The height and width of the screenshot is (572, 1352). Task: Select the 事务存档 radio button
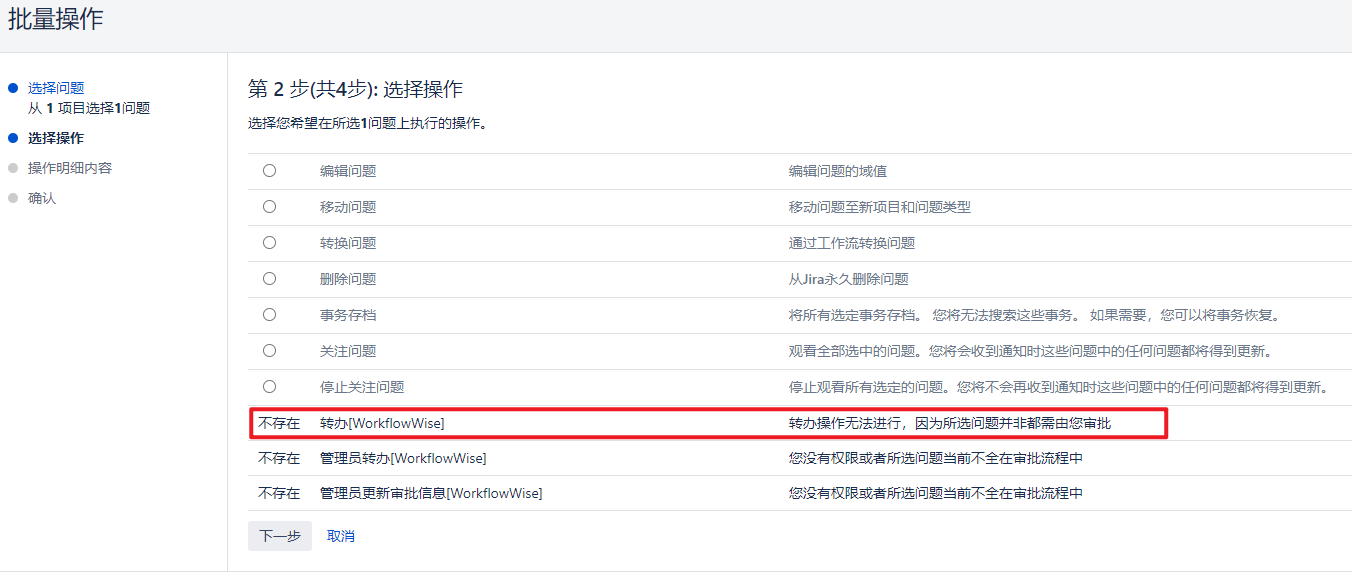pos(269,315)
